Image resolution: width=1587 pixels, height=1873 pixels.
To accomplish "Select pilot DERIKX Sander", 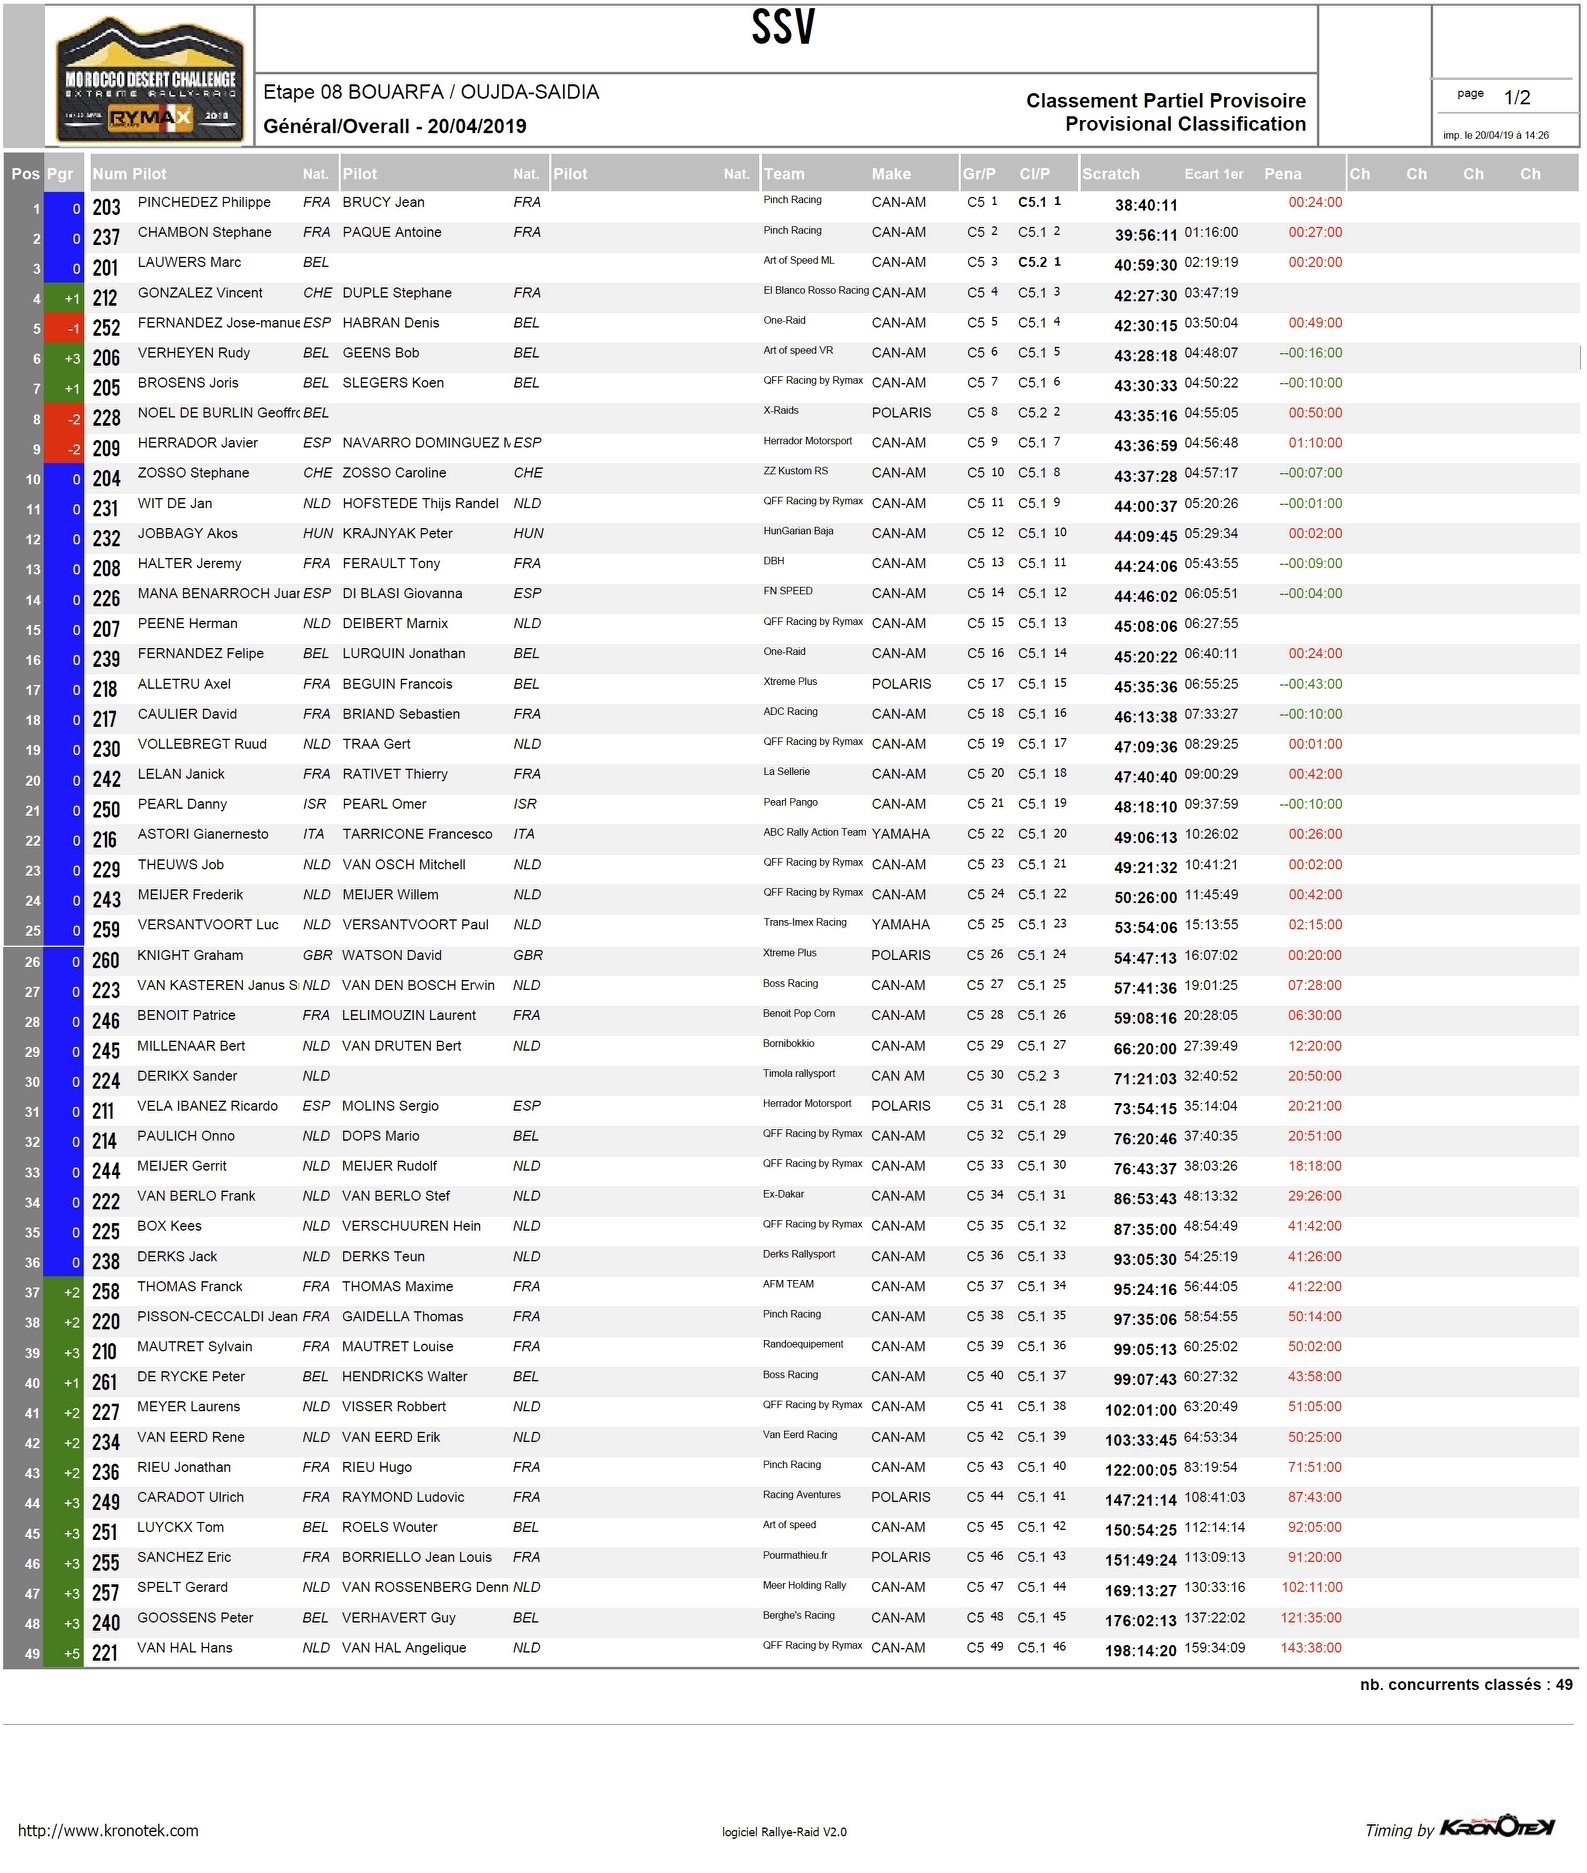I will point(187,1076).
